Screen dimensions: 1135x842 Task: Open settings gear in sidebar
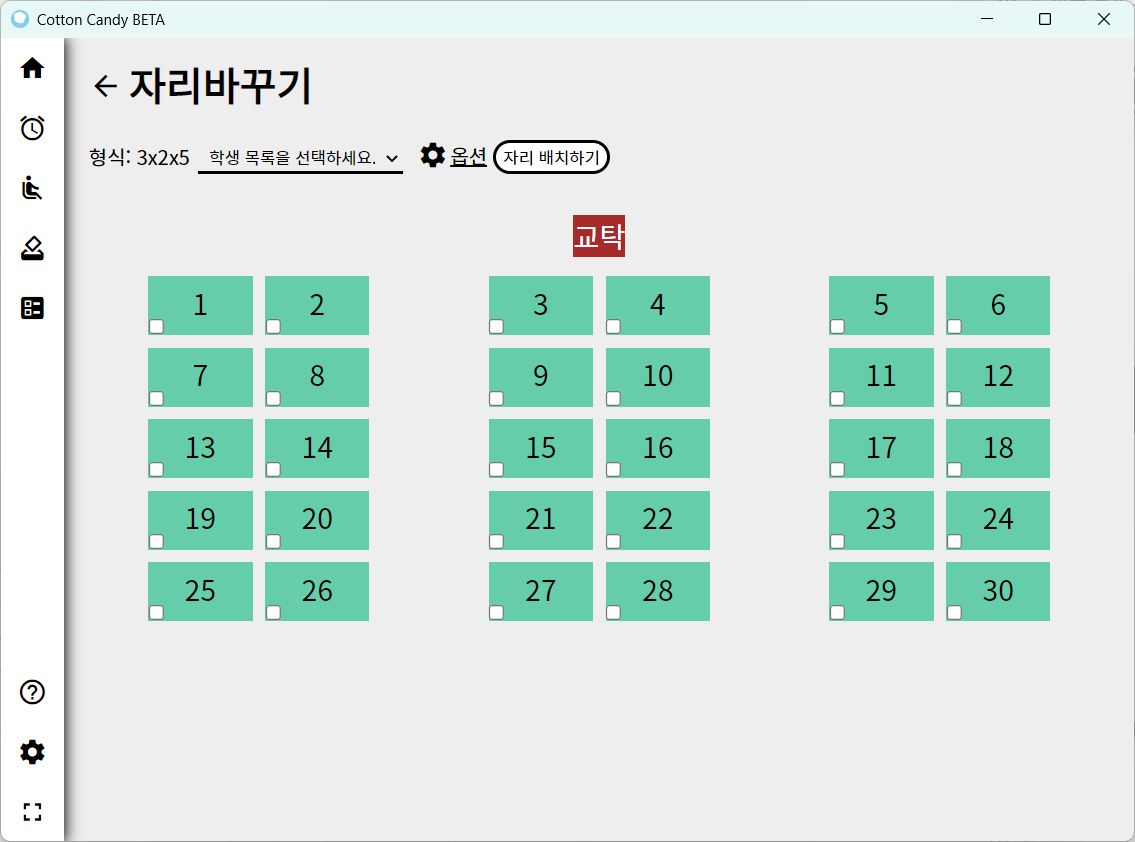[32, 752]
